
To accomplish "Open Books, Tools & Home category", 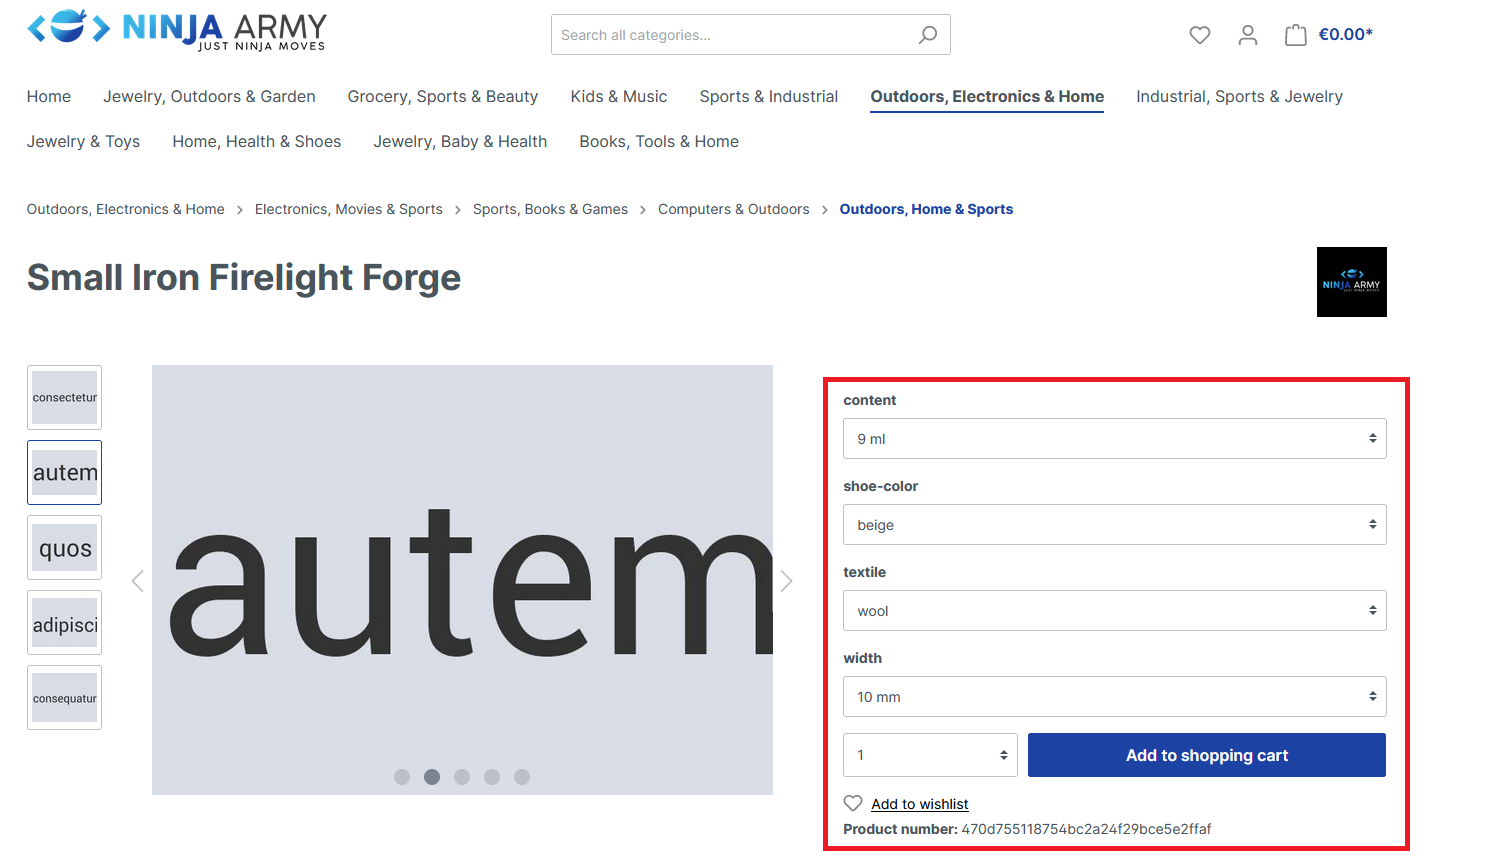I will (659, 141).
